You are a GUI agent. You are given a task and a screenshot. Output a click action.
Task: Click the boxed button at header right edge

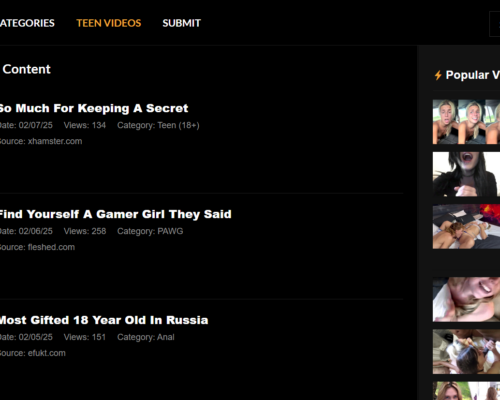point(495,24)
